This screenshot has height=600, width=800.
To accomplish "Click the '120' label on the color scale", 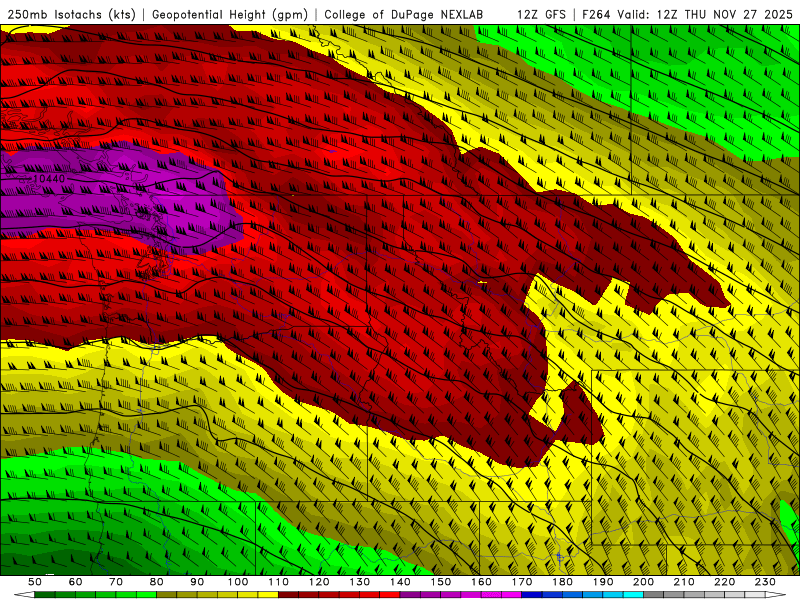I will pyautogui.click(x=319, y=582).
